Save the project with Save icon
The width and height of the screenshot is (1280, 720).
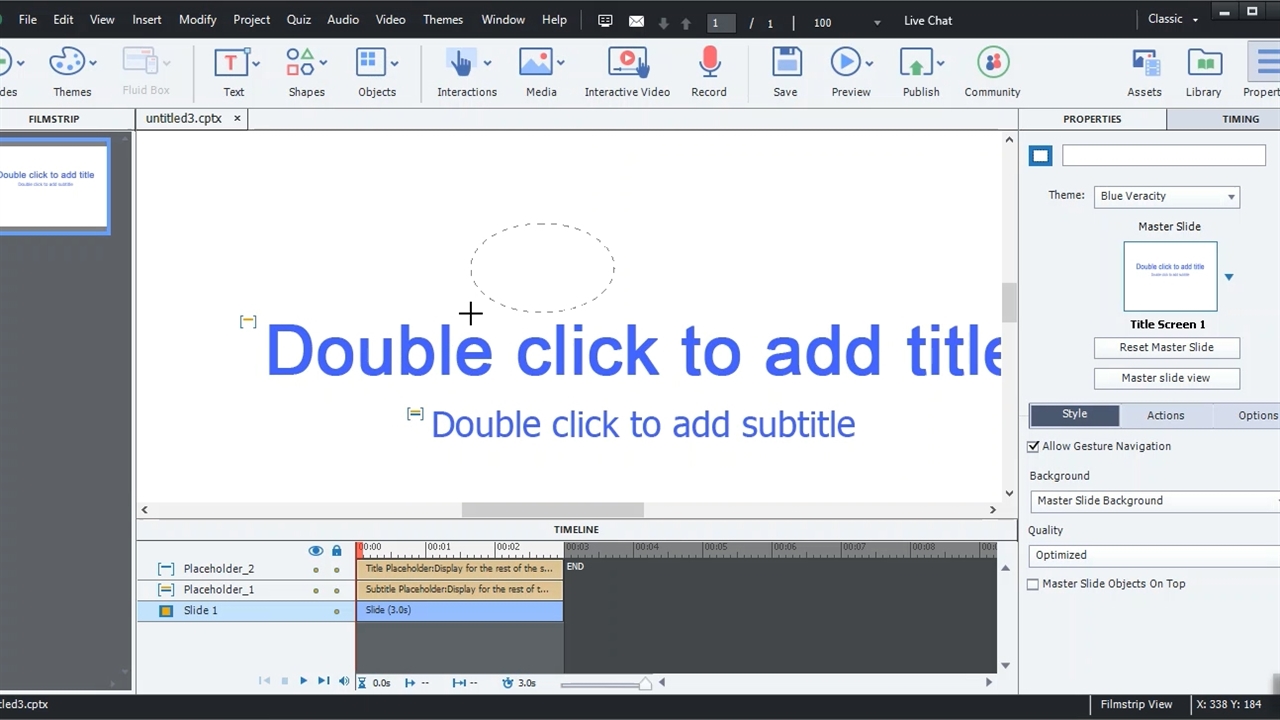[x=785, y=64]
